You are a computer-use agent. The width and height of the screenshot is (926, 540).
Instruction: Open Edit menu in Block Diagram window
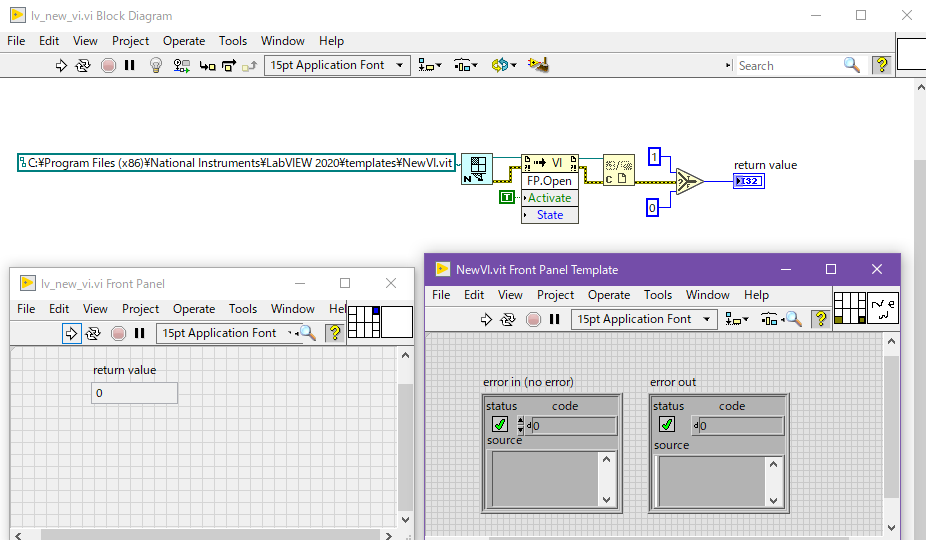tap(49, 41)
